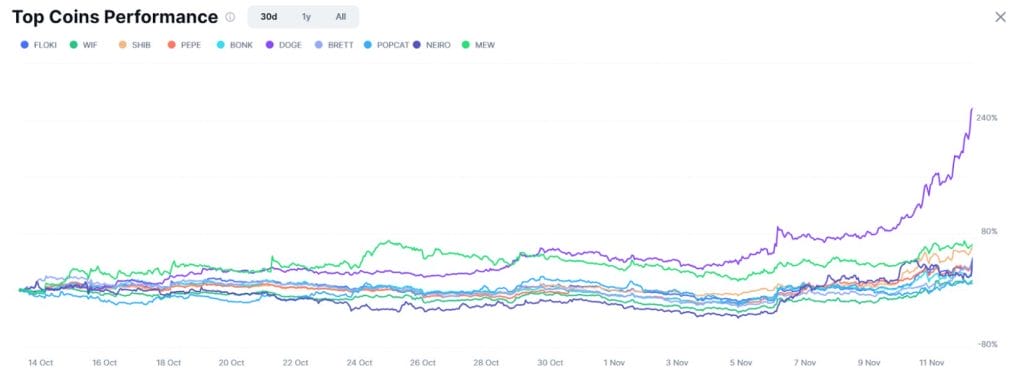The height and width of the screenshot is (387, 1024).
Task: Click the 14 Oct date label
Action: pyautogui.click(x=40, y=362)
